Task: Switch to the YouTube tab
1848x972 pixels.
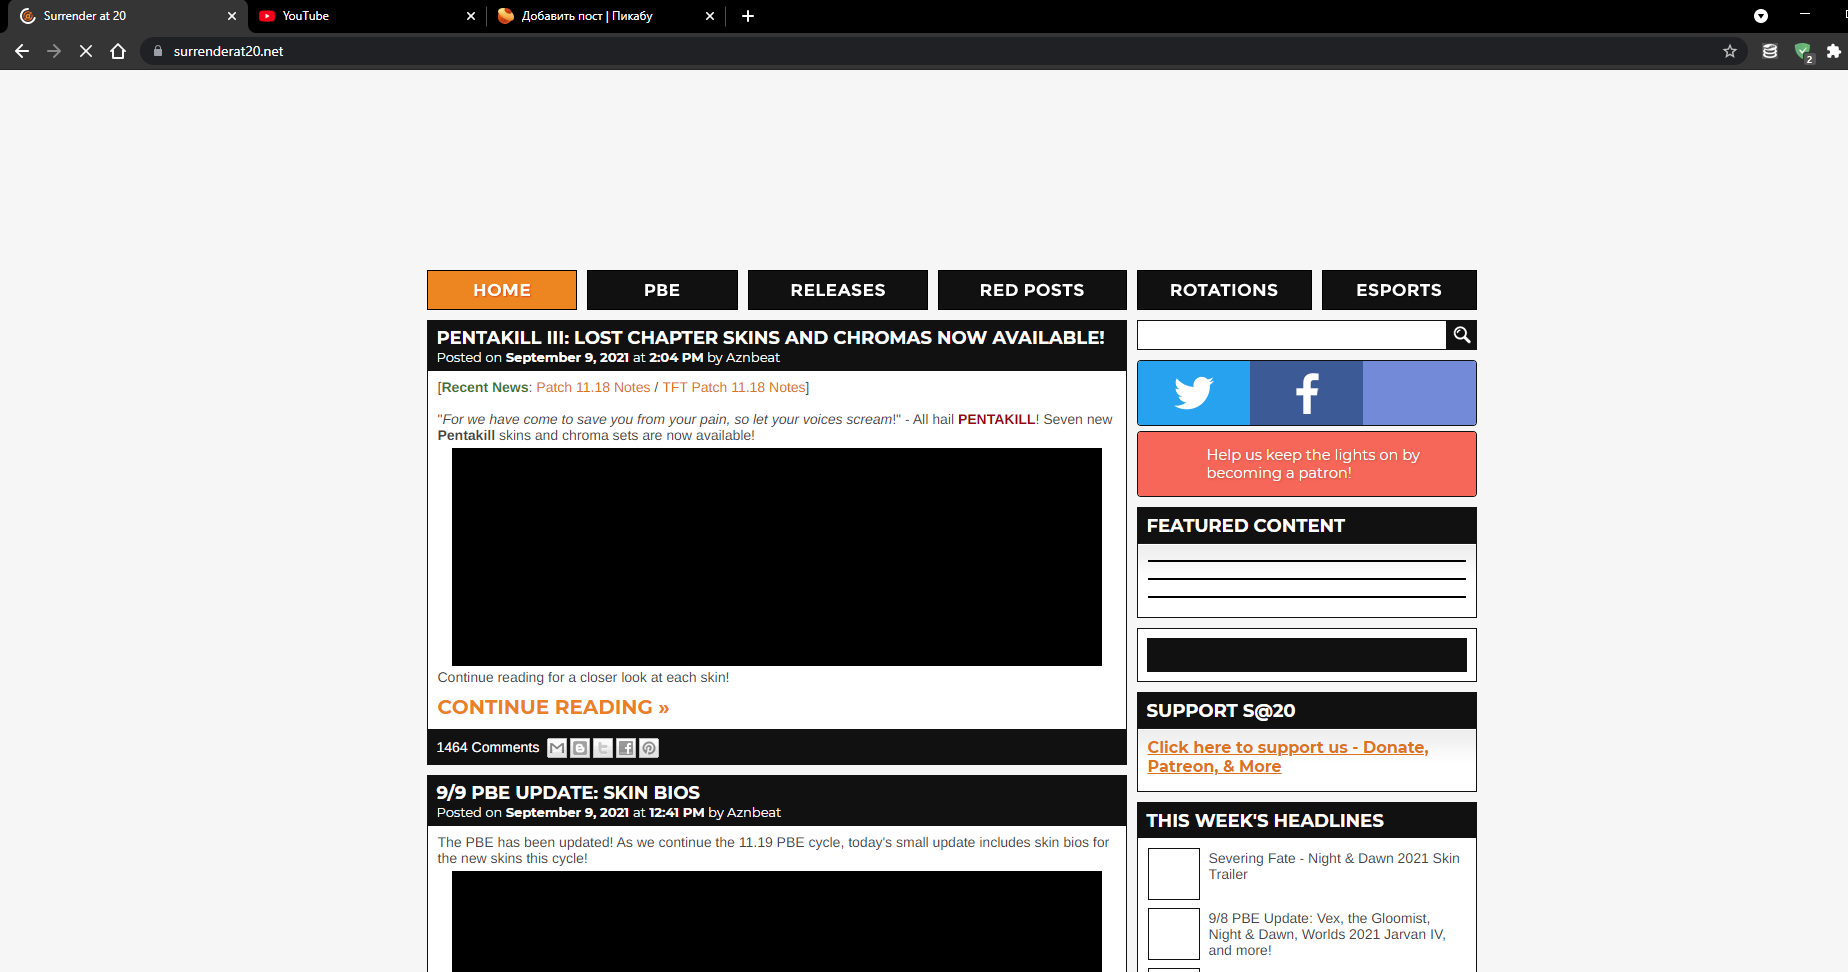Action: (x=366, y=16)
